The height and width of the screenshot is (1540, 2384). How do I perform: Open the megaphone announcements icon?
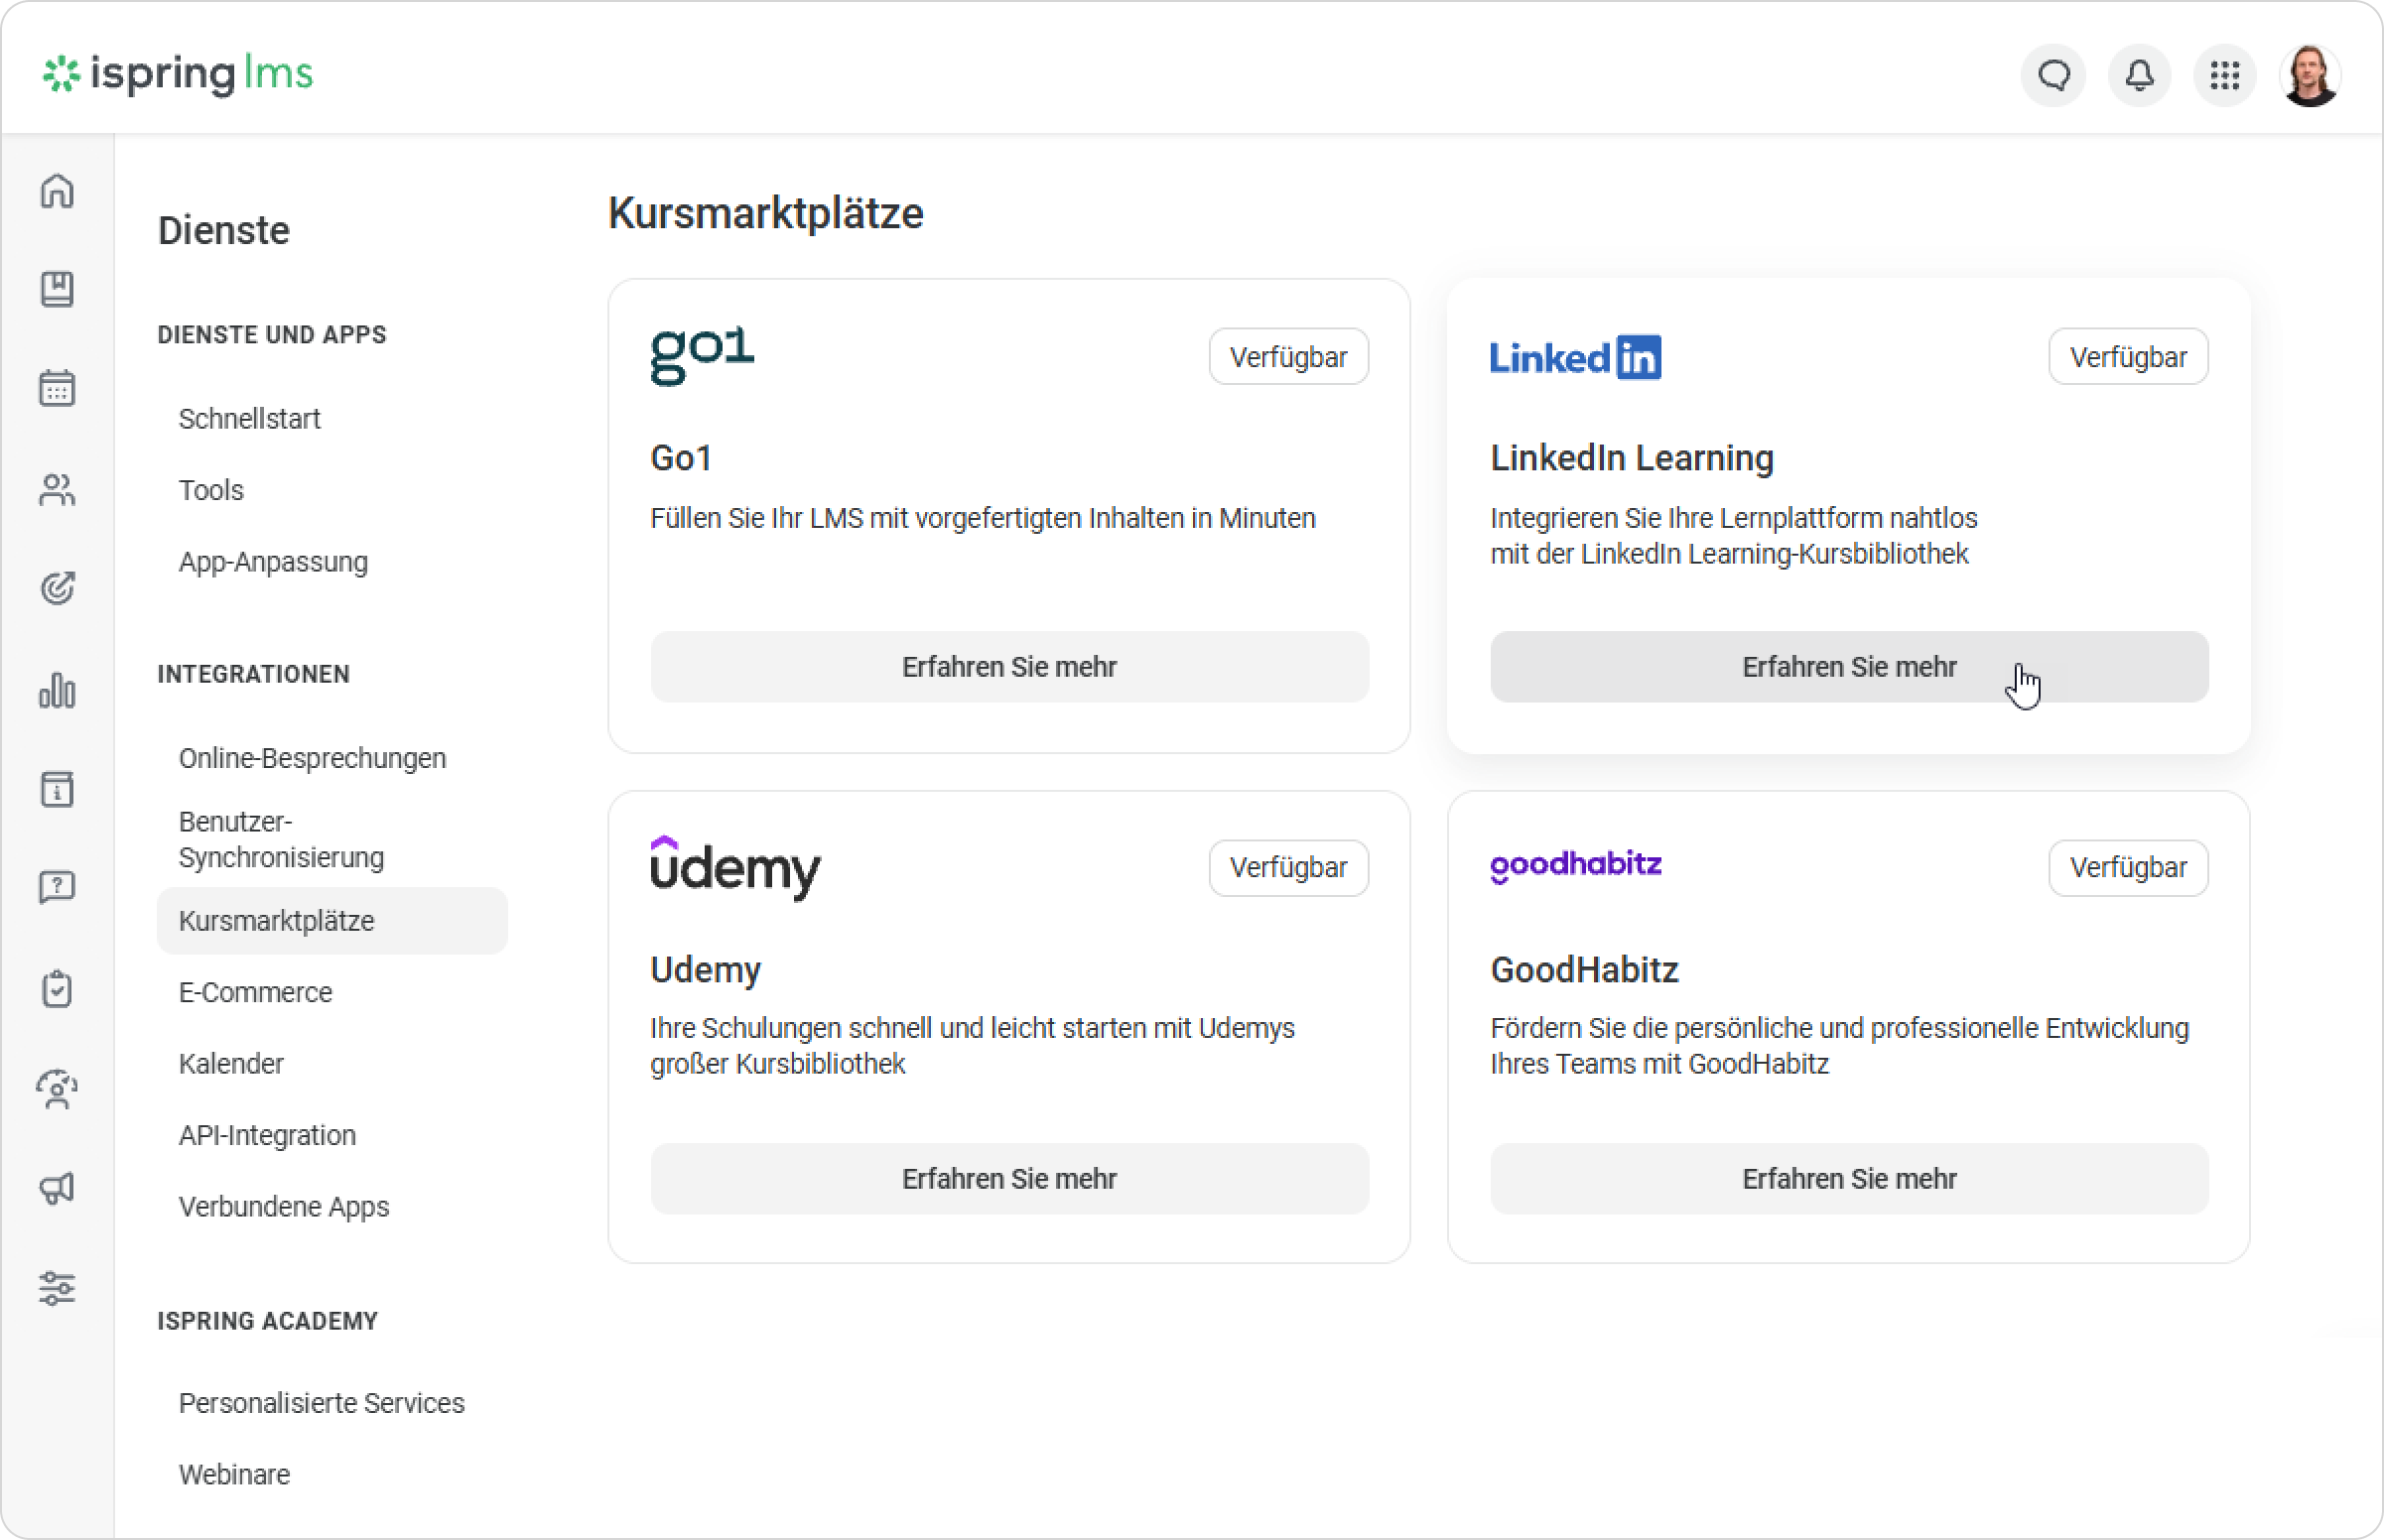pos(57,1188)
